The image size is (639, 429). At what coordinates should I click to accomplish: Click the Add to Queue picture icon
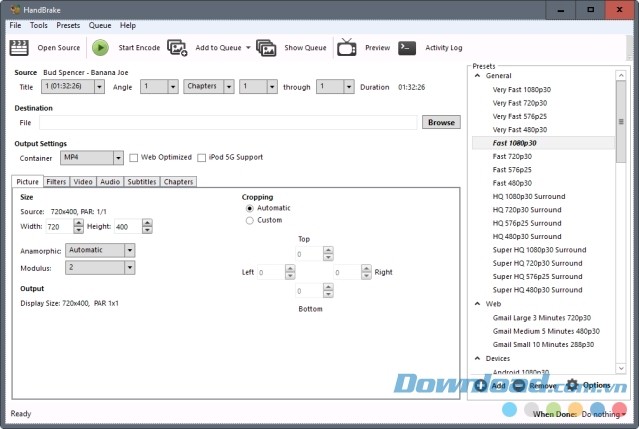[177, 48]
